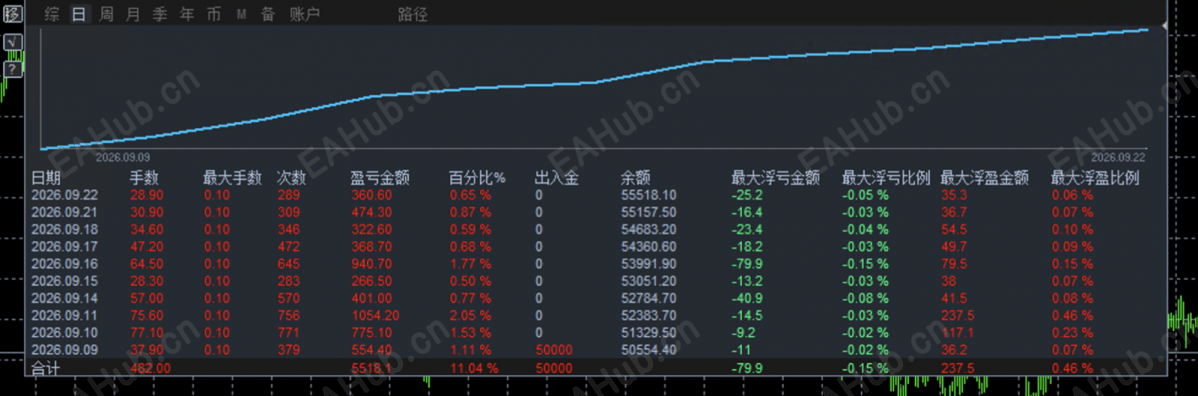Select the 日 daily tab

pos(79,14)
